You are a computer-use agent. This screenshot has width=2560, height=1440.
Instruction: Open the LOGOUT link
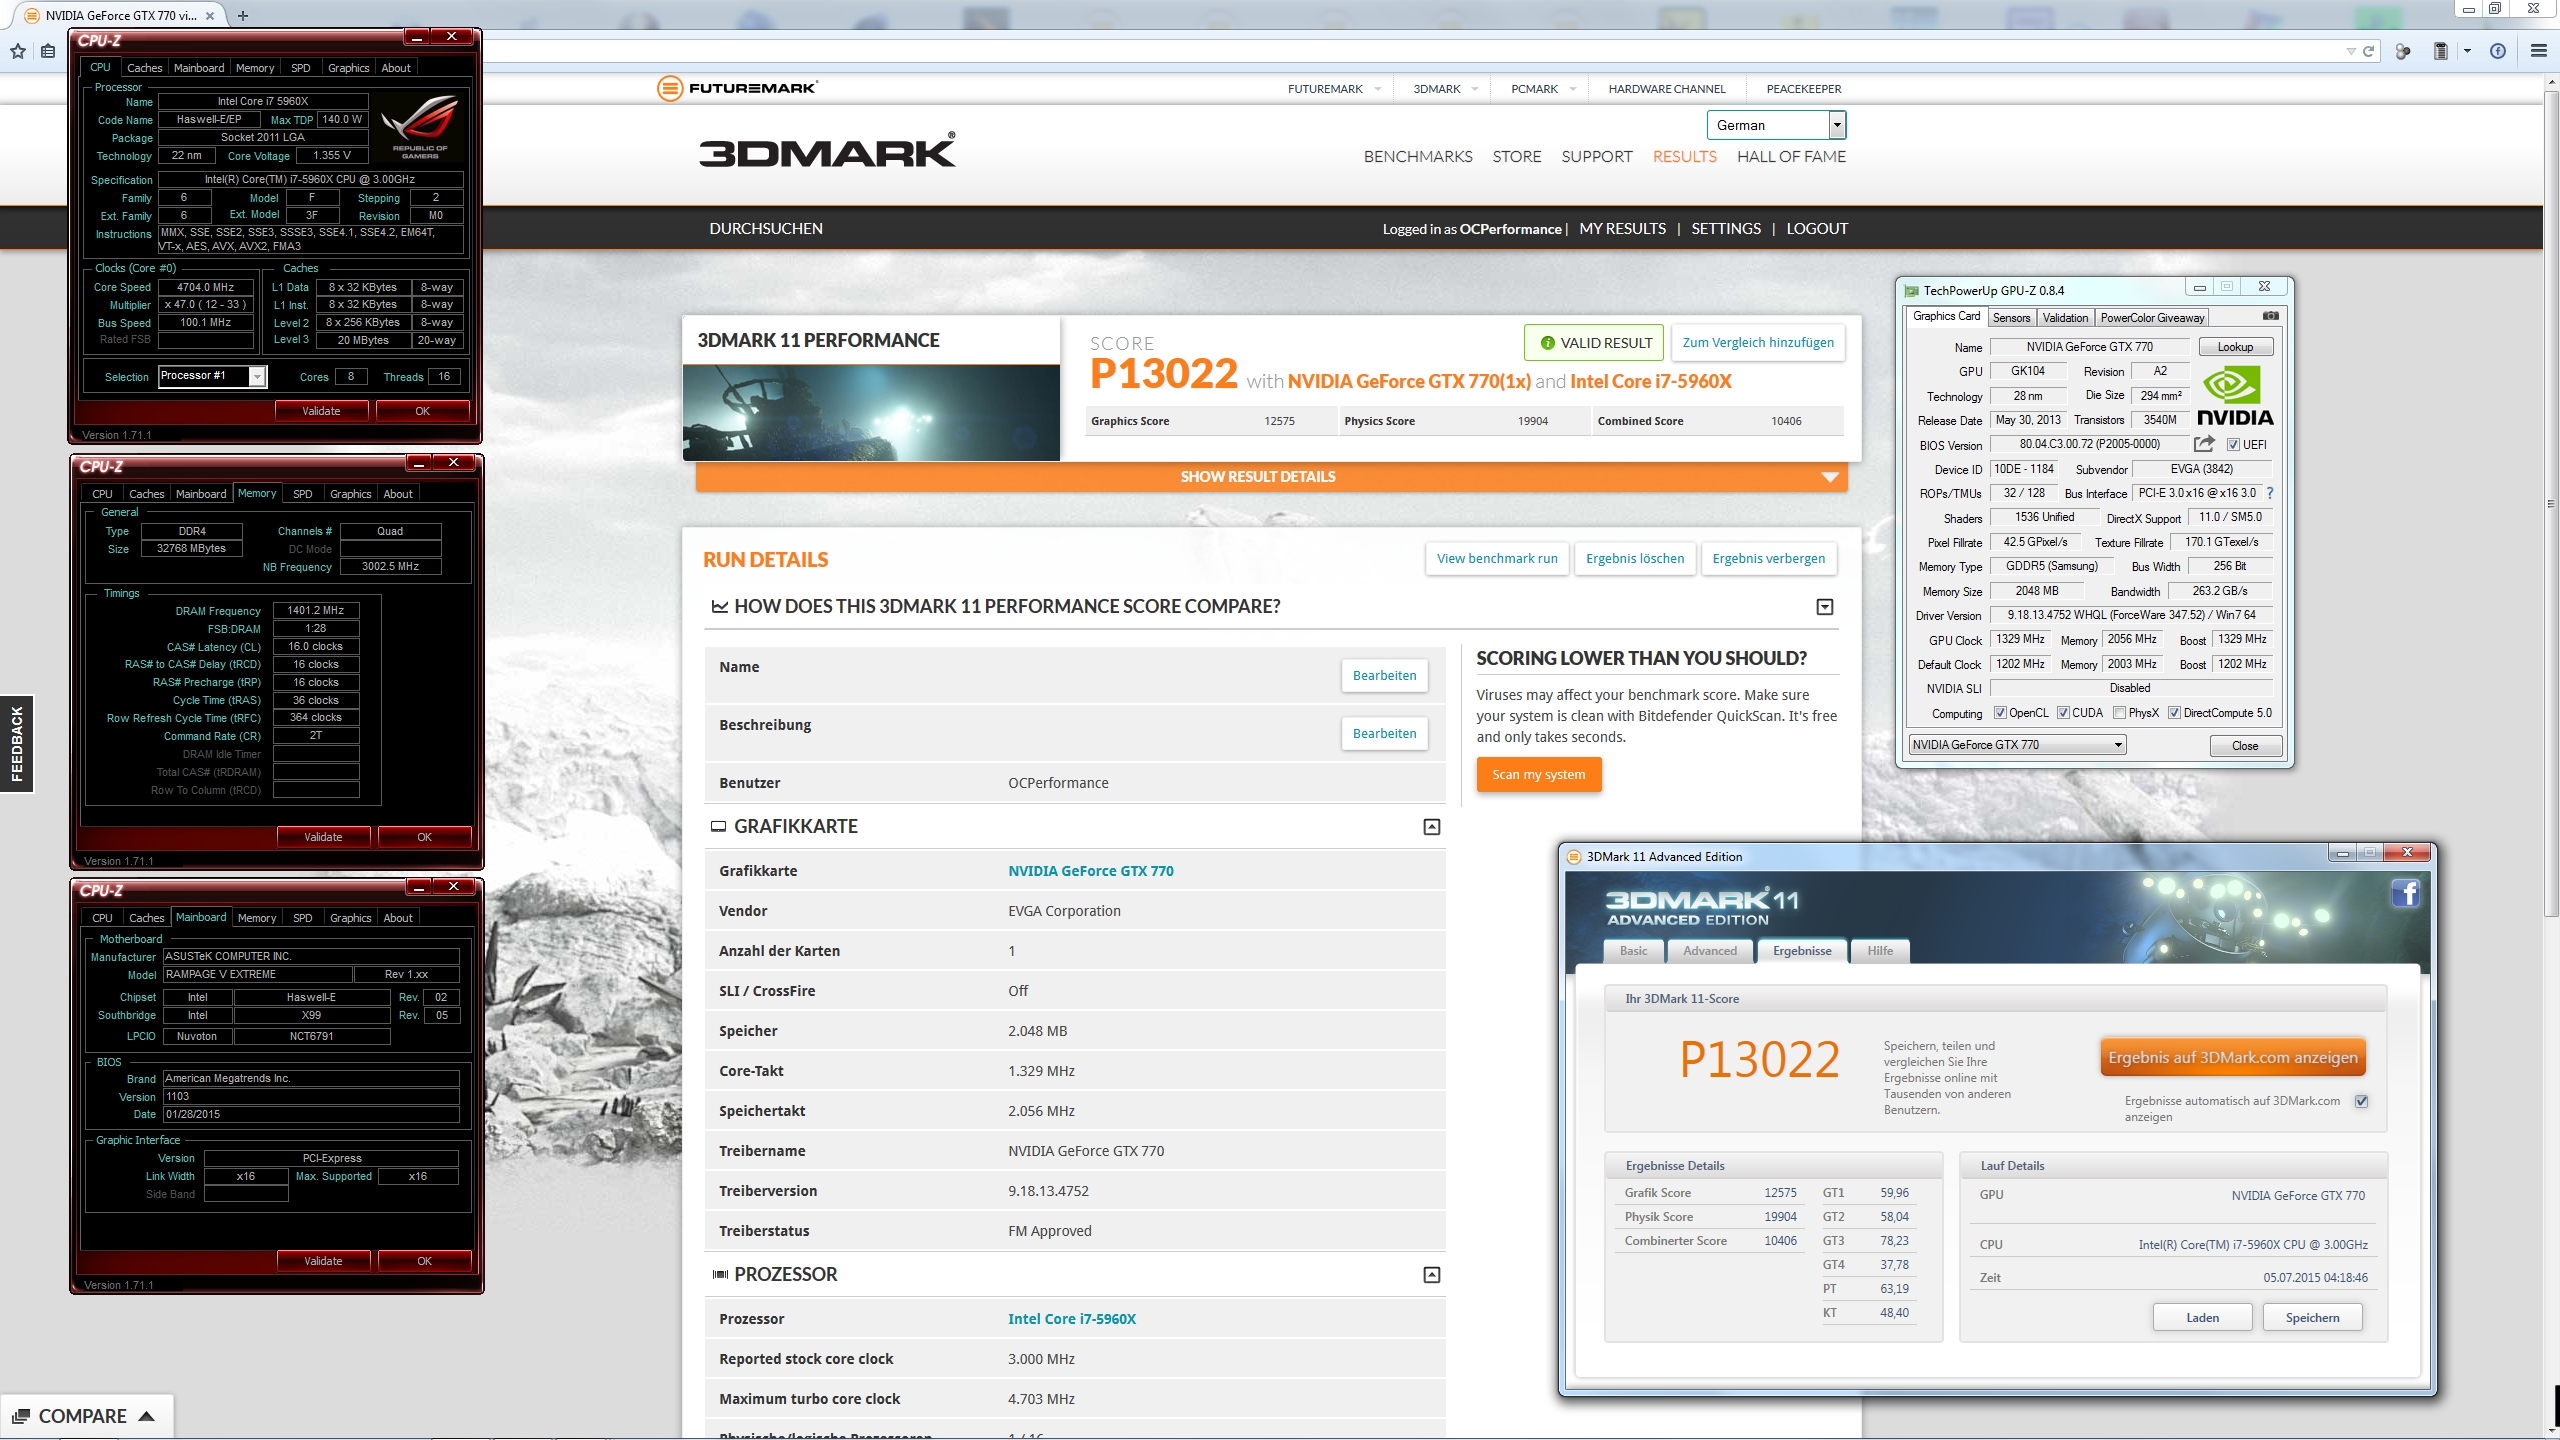pos(1817,229)
